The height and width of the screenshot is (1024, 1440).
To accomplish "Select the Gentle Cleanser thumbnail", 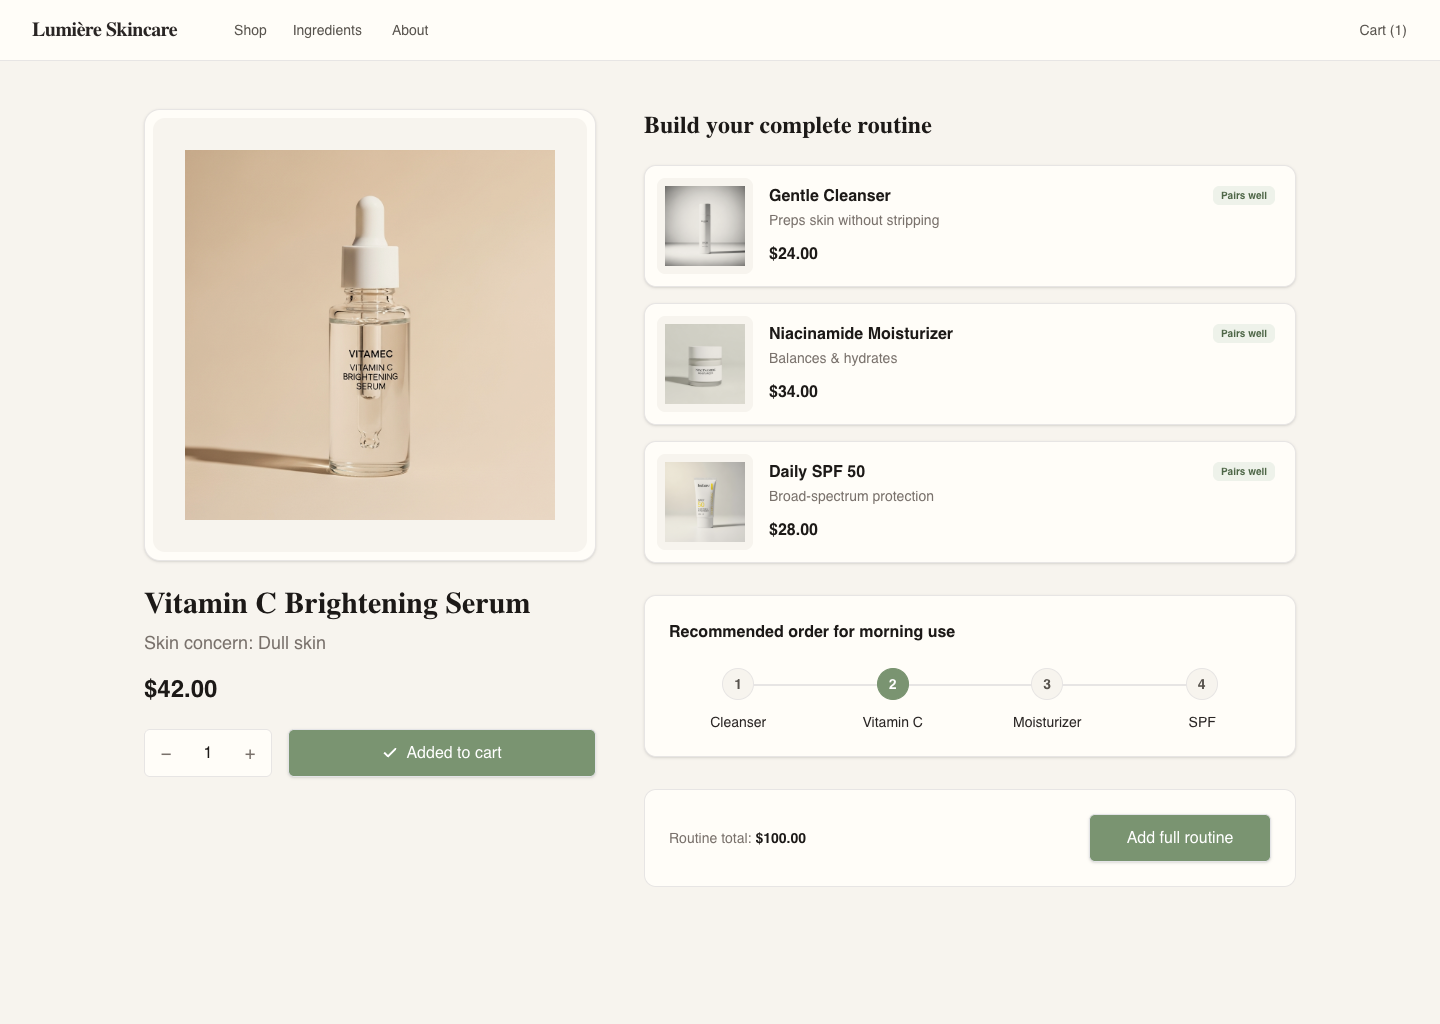I will (705, 226).
